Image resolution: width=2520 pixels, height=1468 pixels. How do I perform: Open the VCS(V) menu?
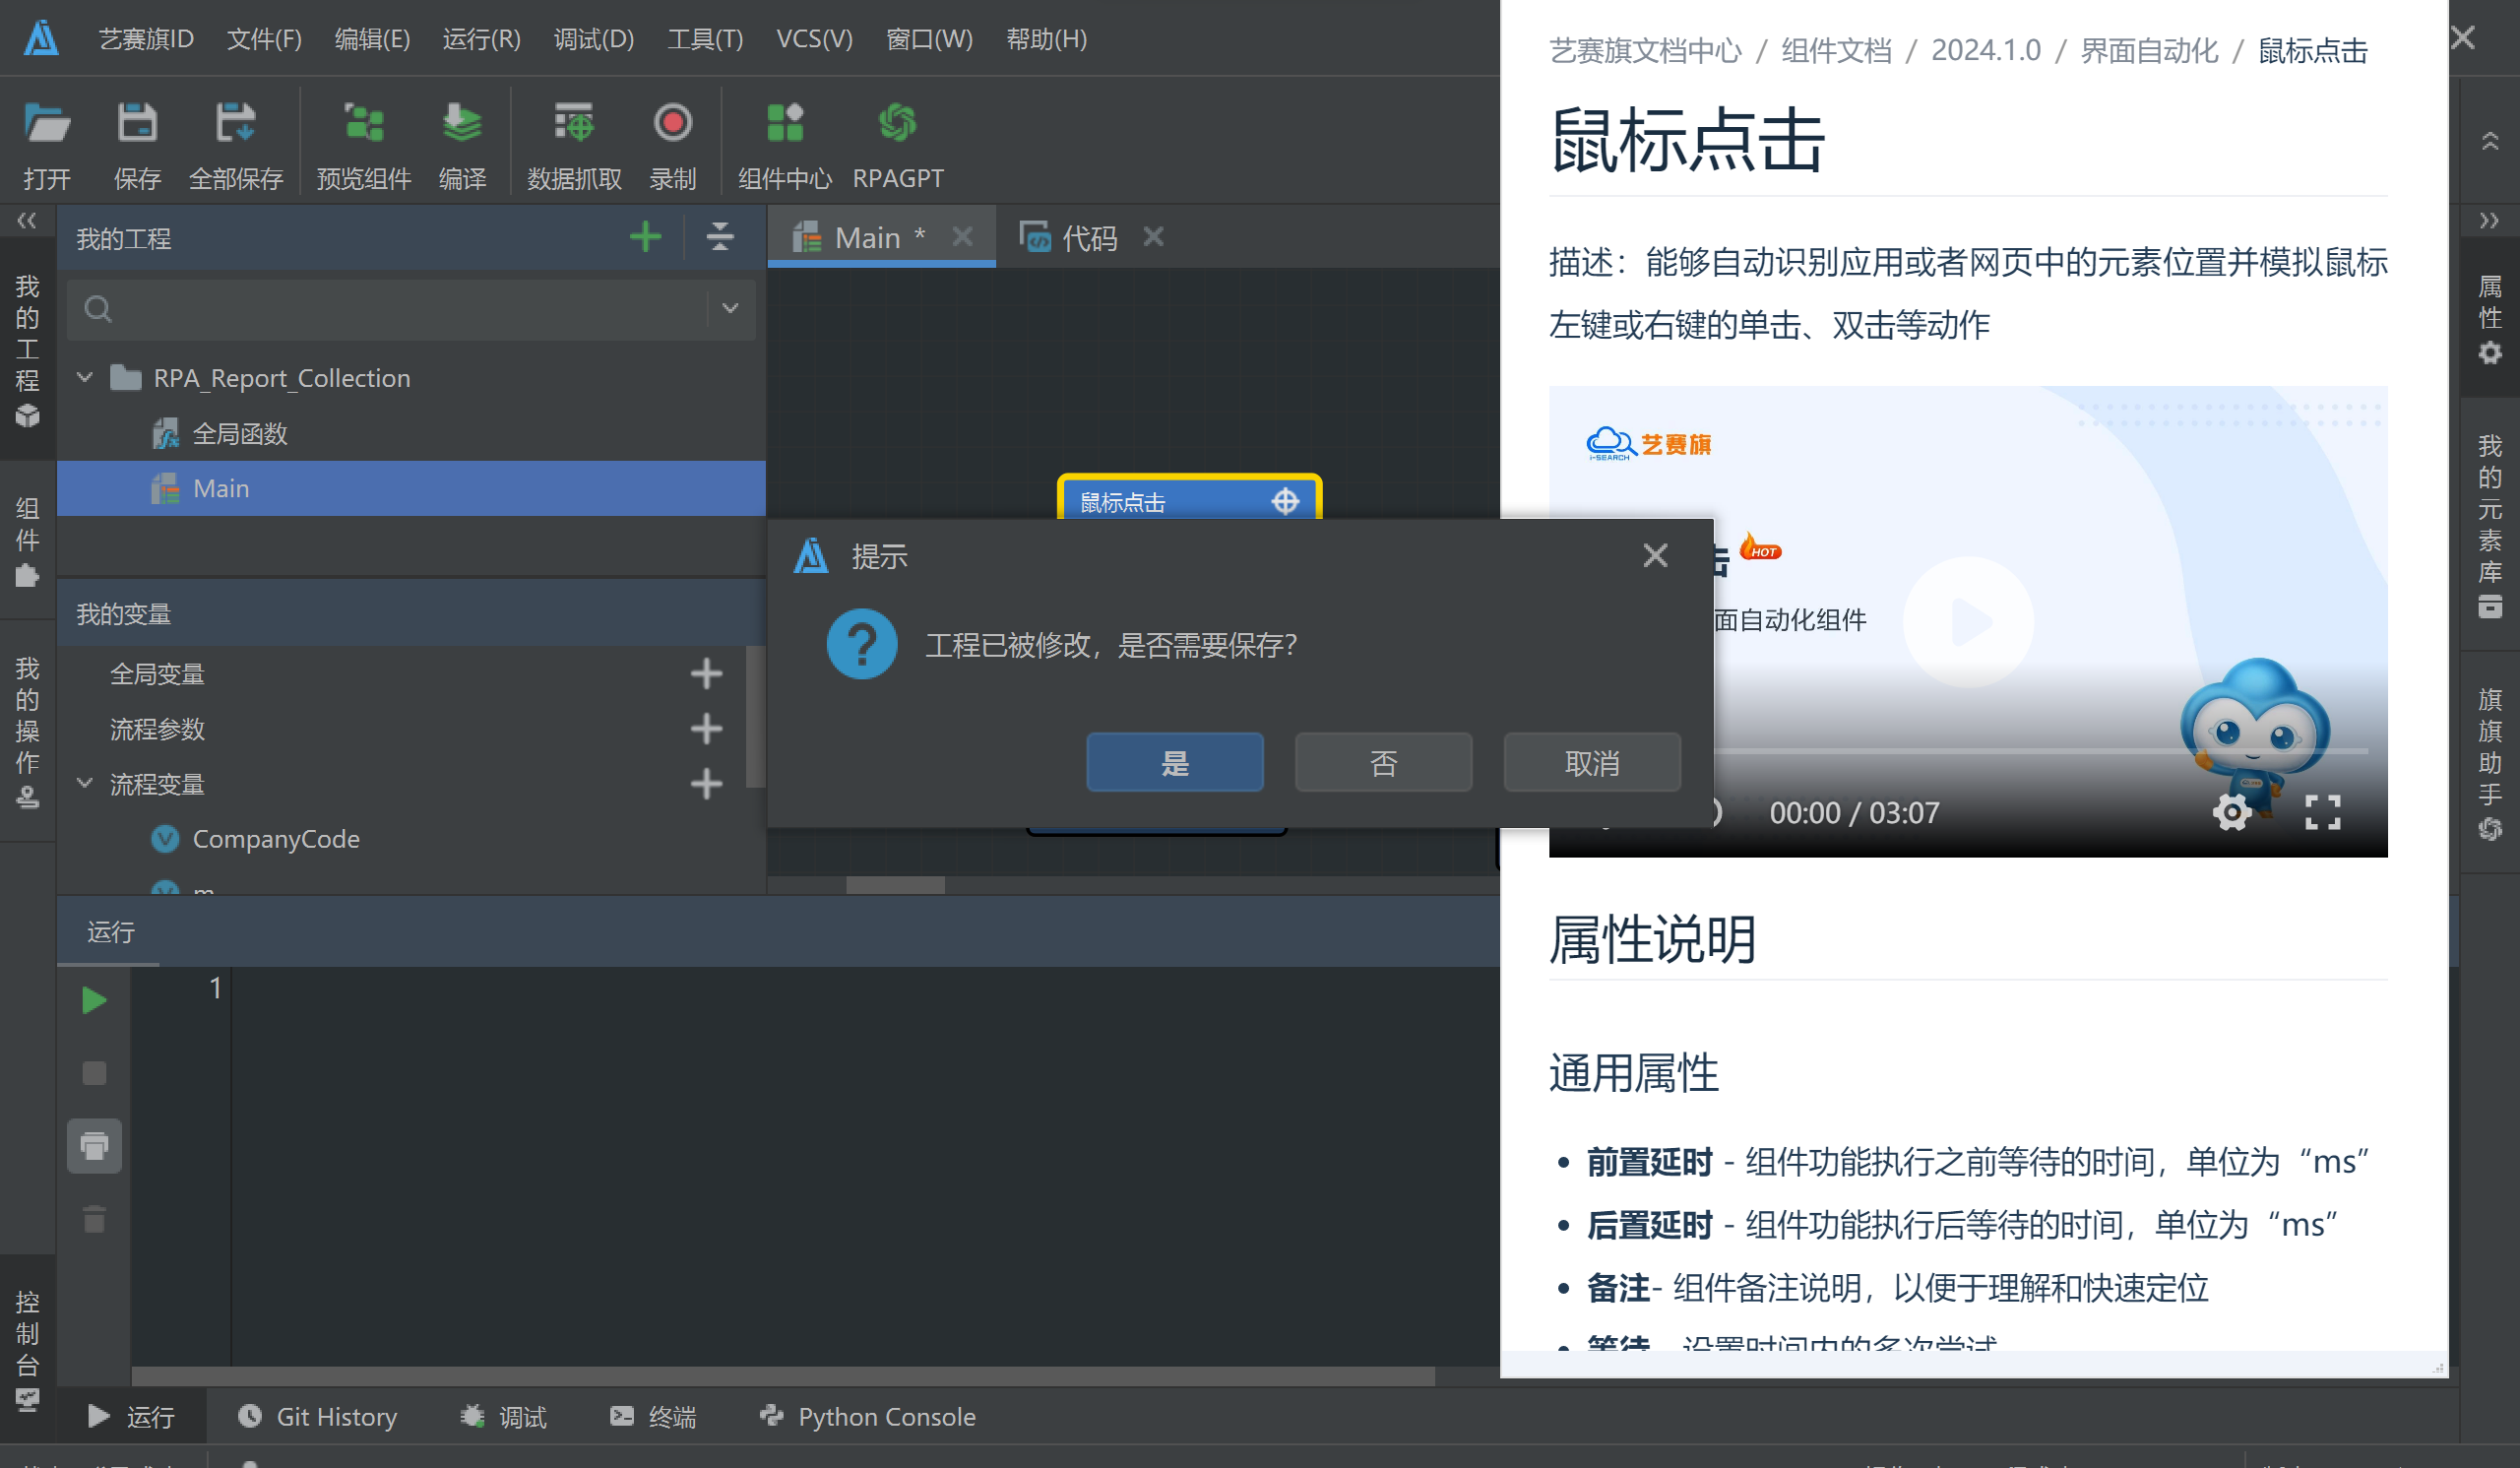coord(814,38)
